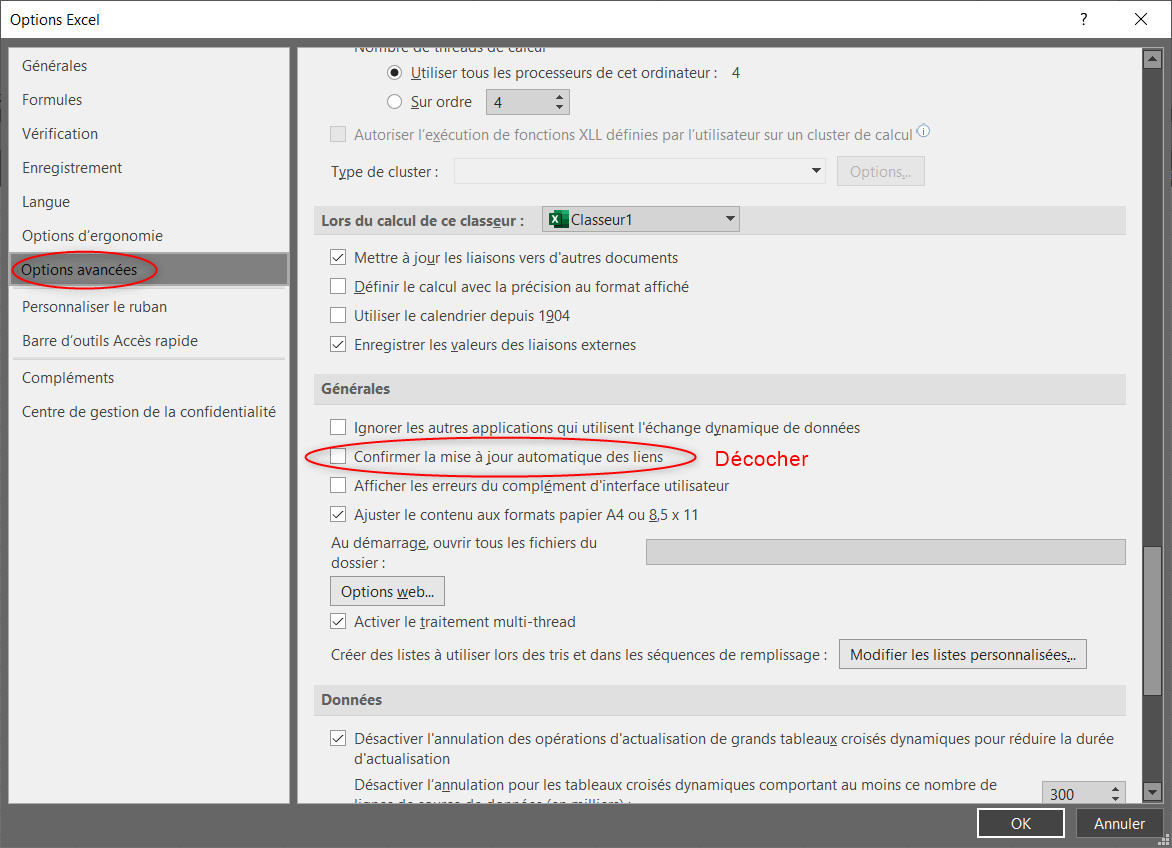Decrease the 'Sur ordre' thread count

(559, 108)
